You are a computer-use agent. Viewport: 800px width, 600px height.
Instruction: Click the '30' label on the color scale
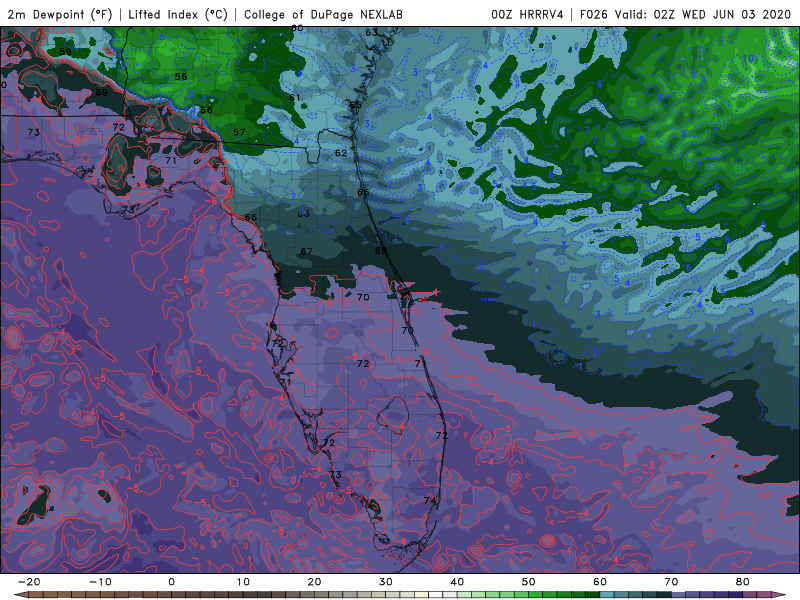(386, 582)
